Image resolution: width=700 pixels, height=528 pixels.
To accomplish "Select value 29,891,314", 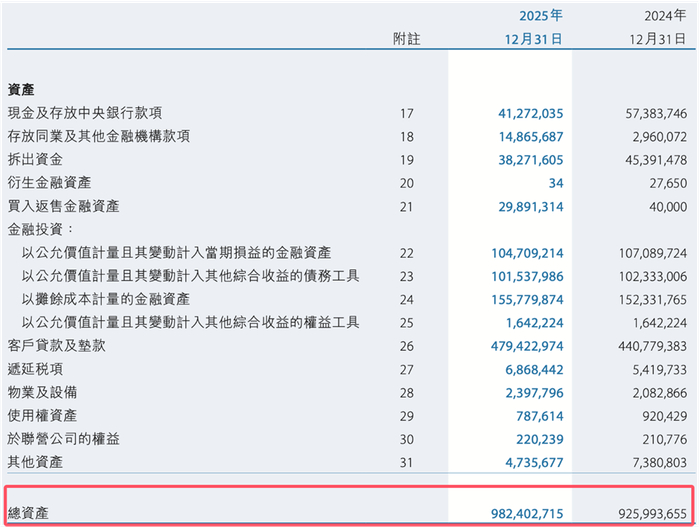I will pyautogui.click(x=530, y=207).
